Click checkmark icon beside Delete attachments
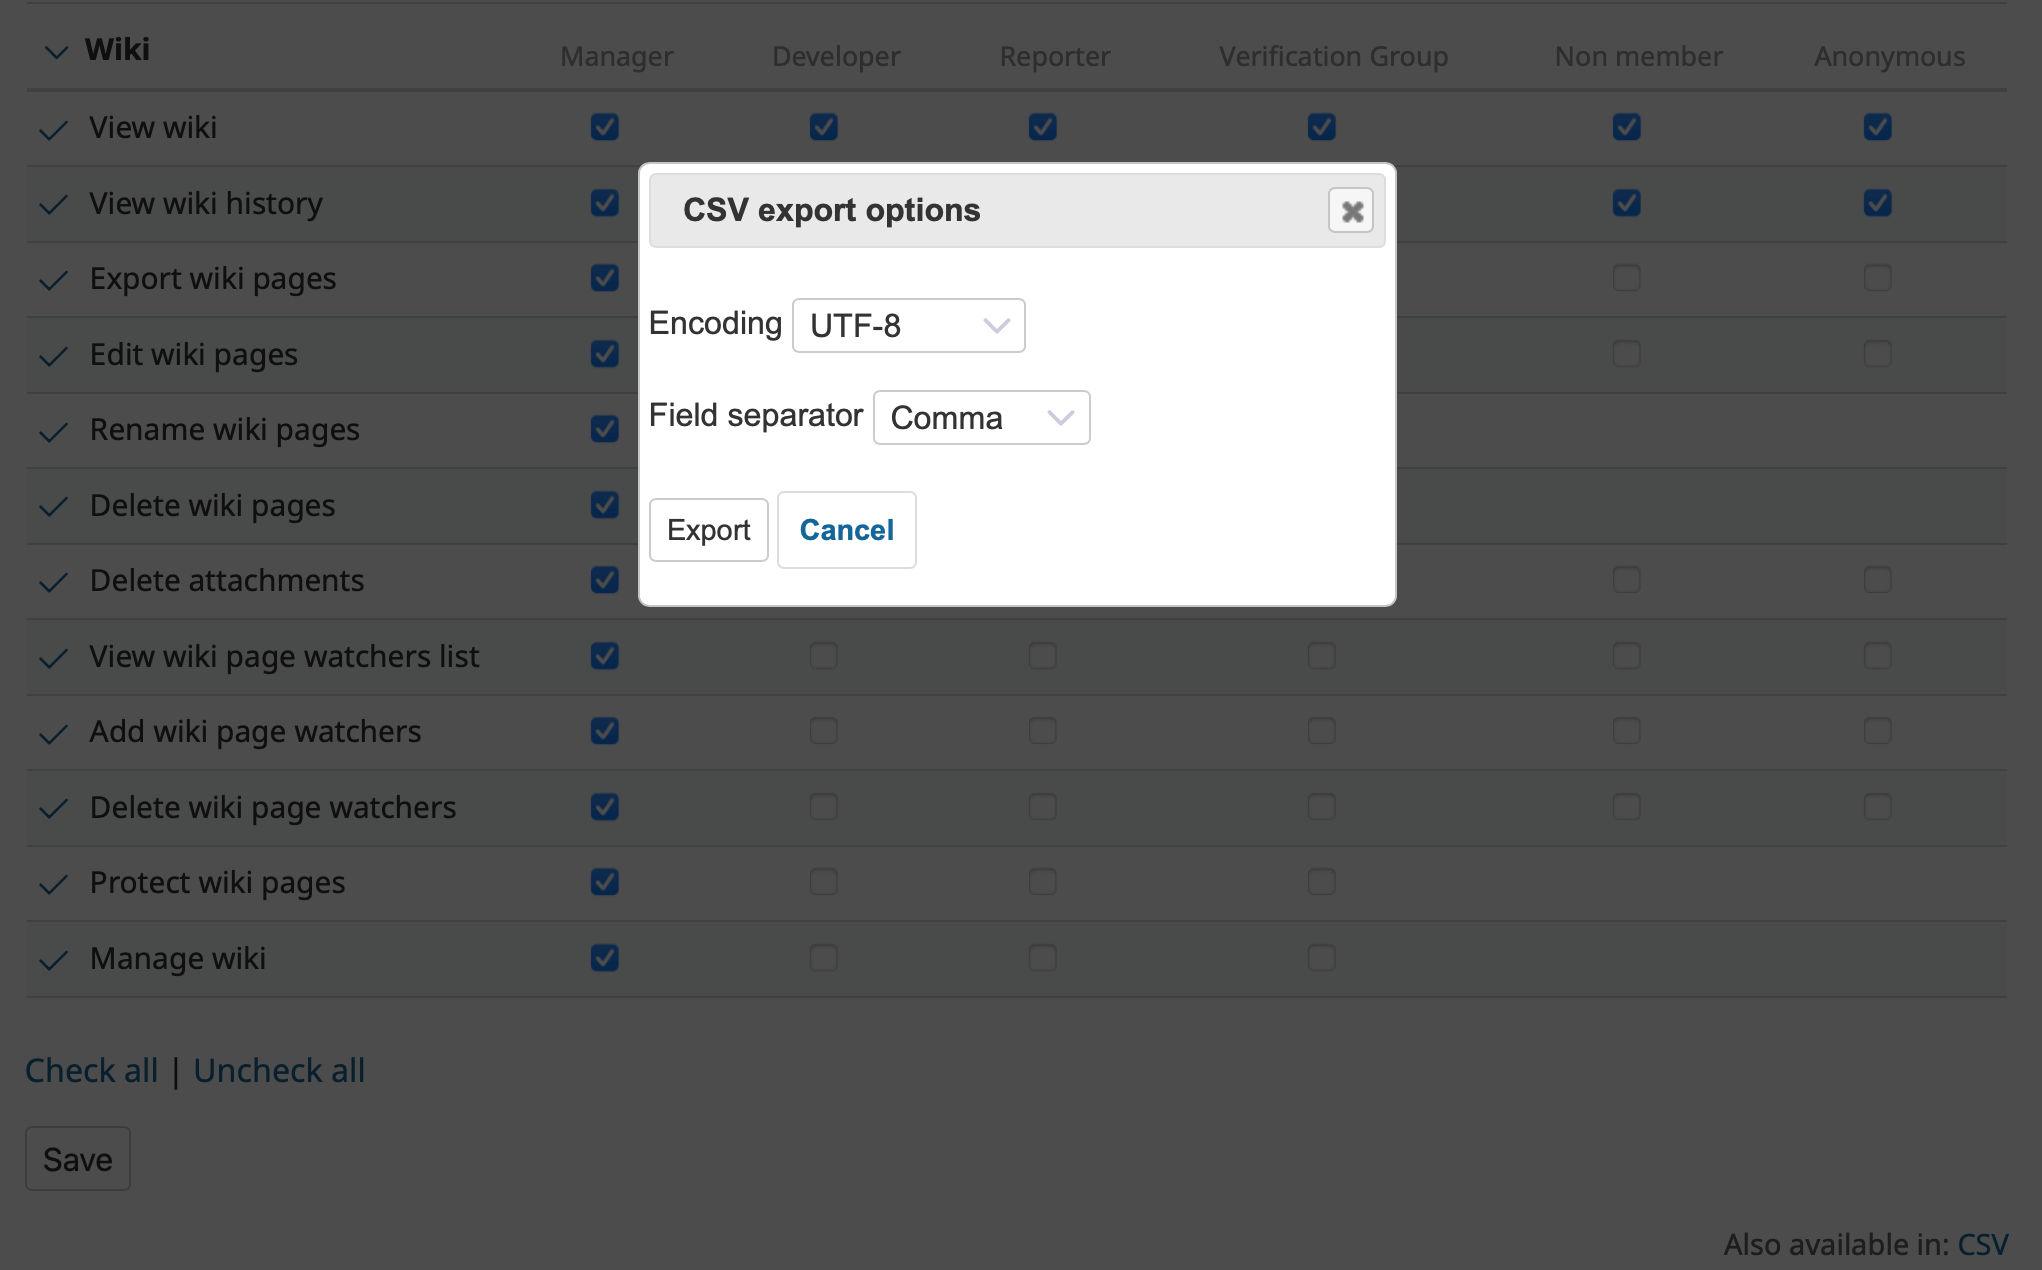The image size is (2042, 1270). (x=53, y=583)
